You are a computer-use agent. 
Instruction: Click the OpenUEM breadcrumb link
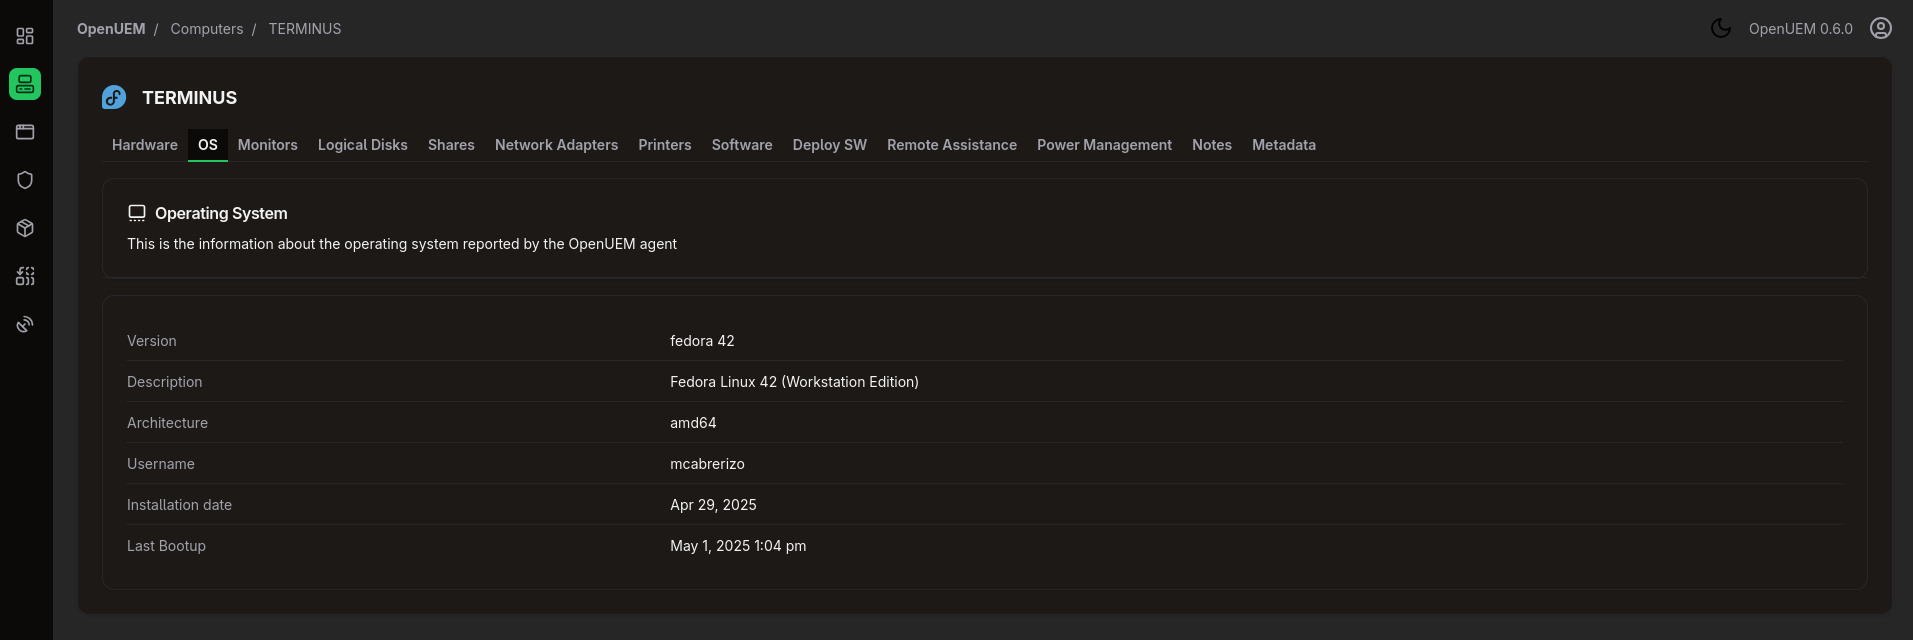tap(111, 29)
